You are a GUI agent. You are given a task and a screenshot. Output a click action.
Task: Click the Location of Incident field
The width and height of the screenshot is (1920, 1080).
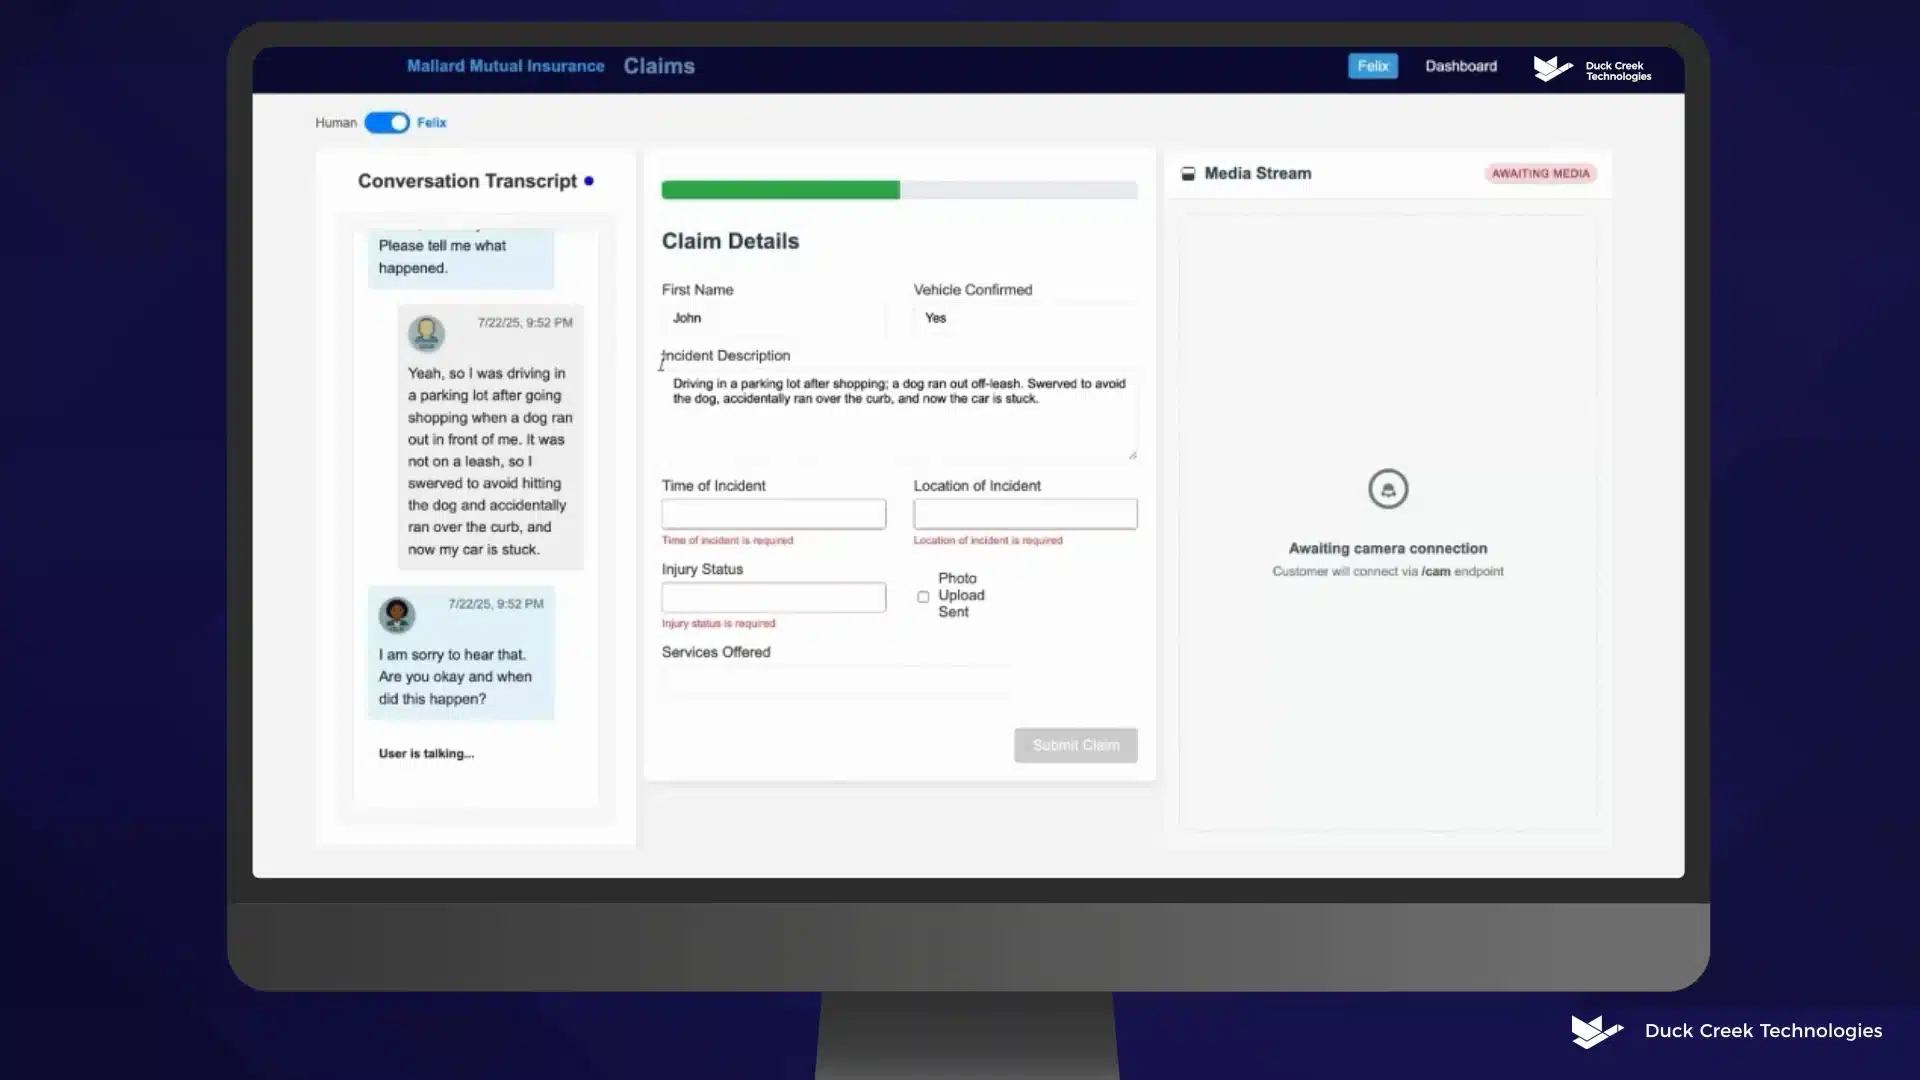click(1024, 514)
